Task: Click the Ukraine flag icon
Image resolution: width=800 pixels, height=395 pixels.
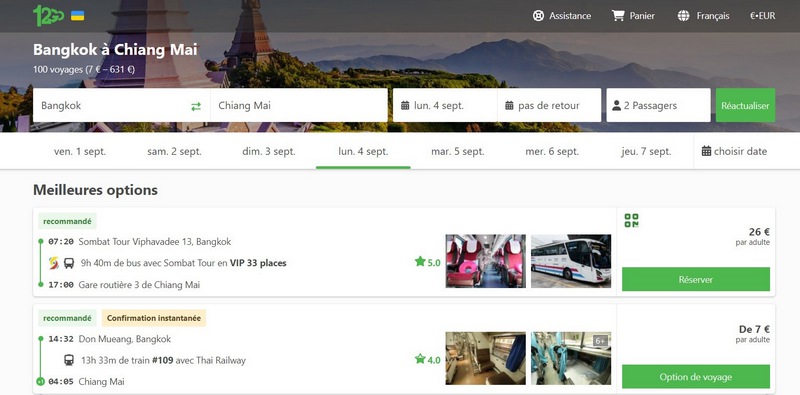Action: (x=78, y=16)
